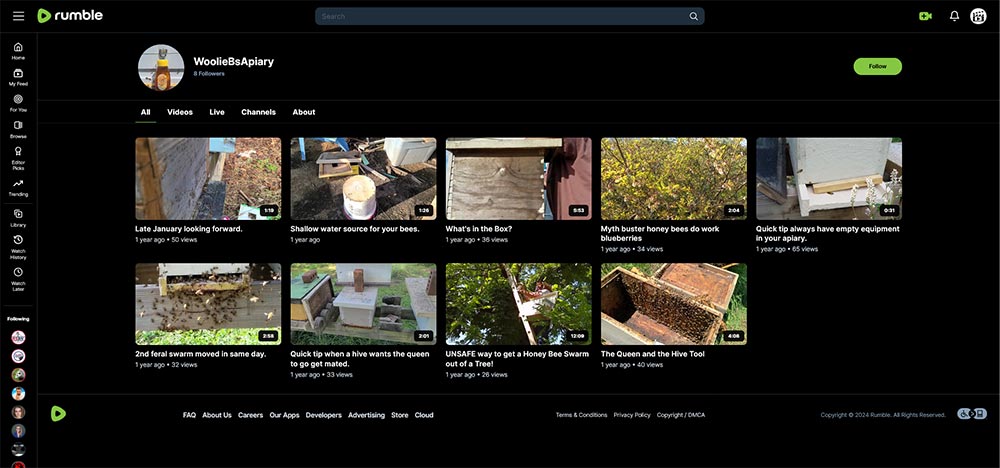Switch to the About tab

(x=304, y=112)
